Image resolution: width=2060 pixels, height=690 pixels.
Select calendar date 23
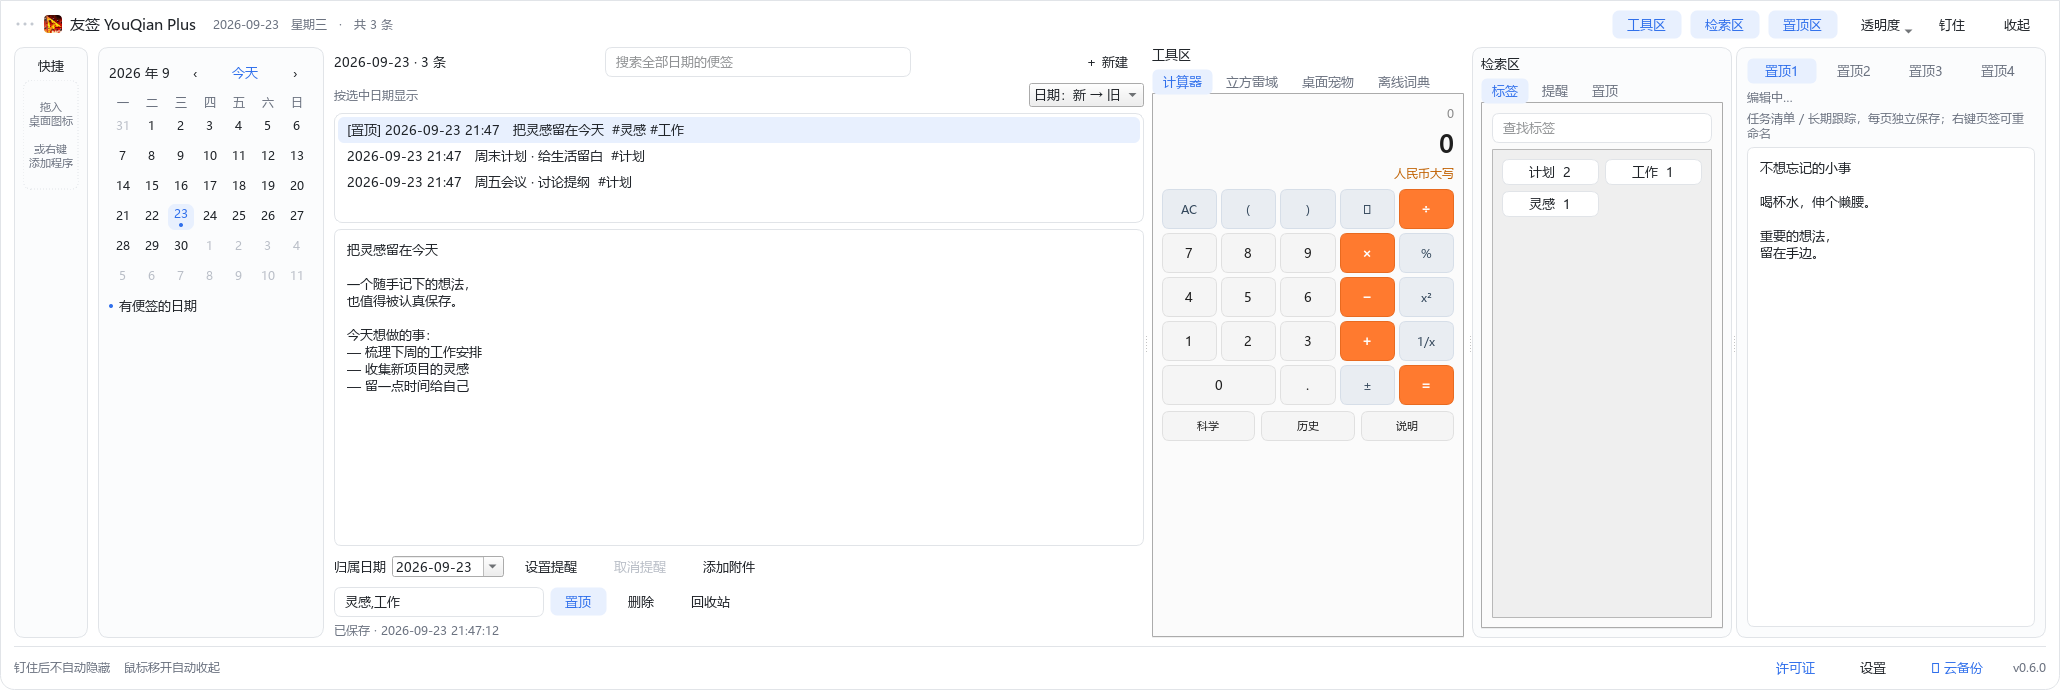pyautogui.click(x=181, y=215)
